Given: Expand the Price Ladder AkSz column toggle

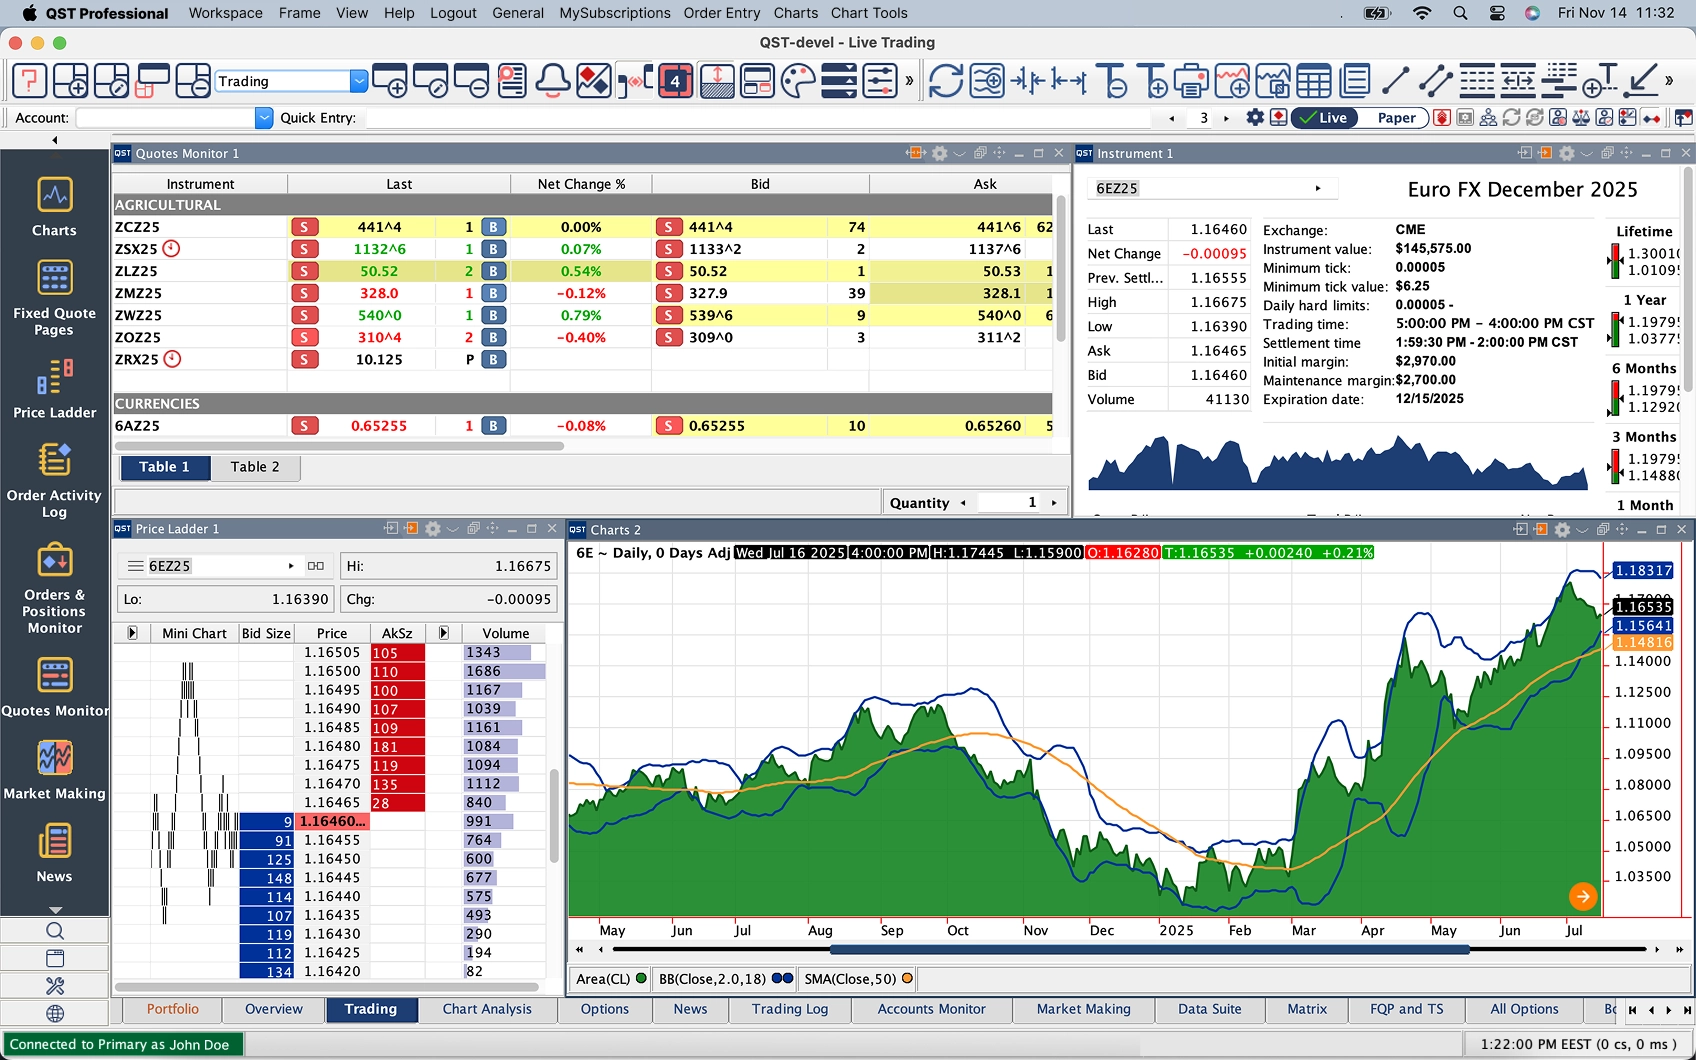Looking at the screenshot, I should tap(443, 633).
